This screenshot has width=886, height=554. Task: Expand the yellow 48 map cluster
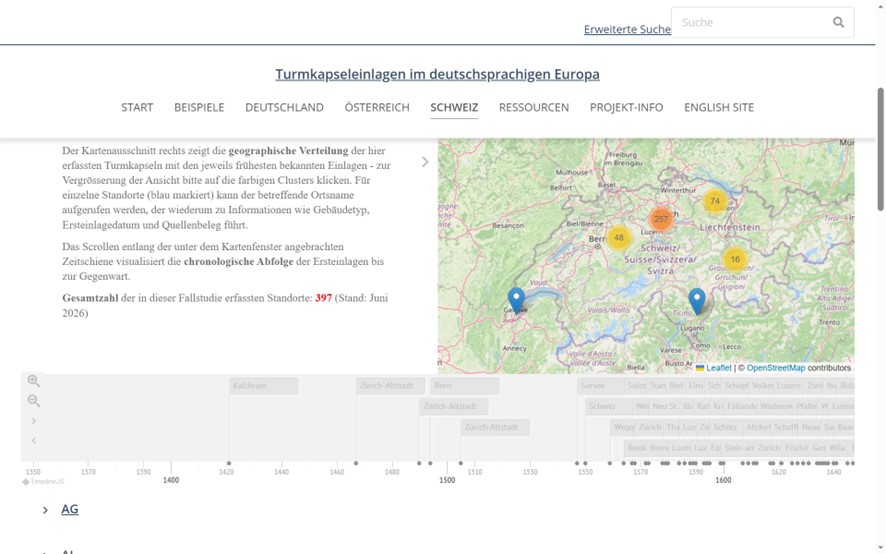click(619, 237)
